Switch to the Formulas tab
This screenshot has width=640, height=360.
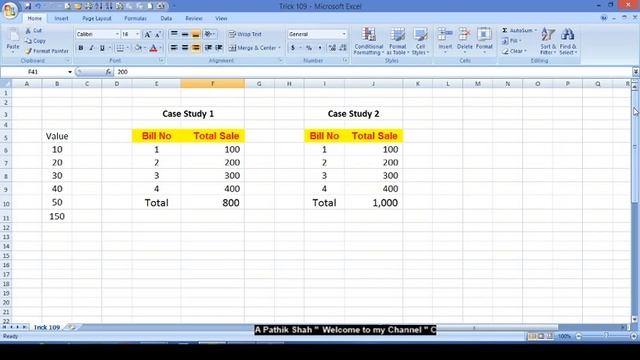click(x=136, y=18)
